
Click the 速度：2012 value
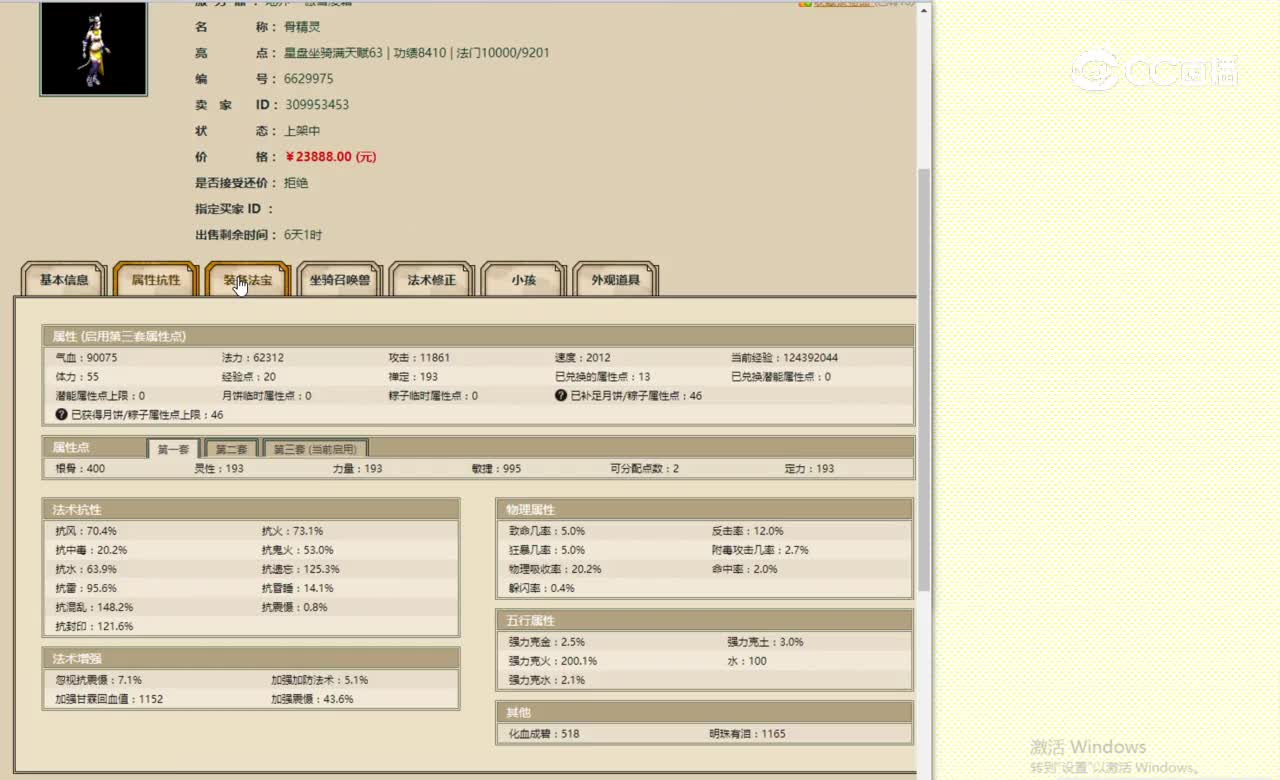click(x=583, y=358)
